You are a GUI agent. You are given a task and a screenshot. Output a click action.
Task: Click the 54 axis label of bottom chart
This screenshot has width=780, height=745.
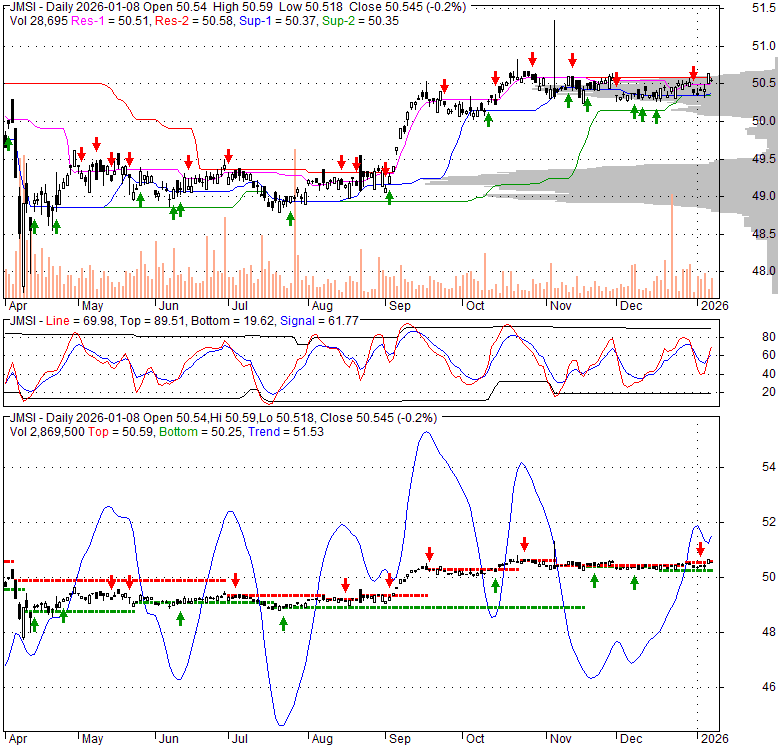[x=769, y=466]
